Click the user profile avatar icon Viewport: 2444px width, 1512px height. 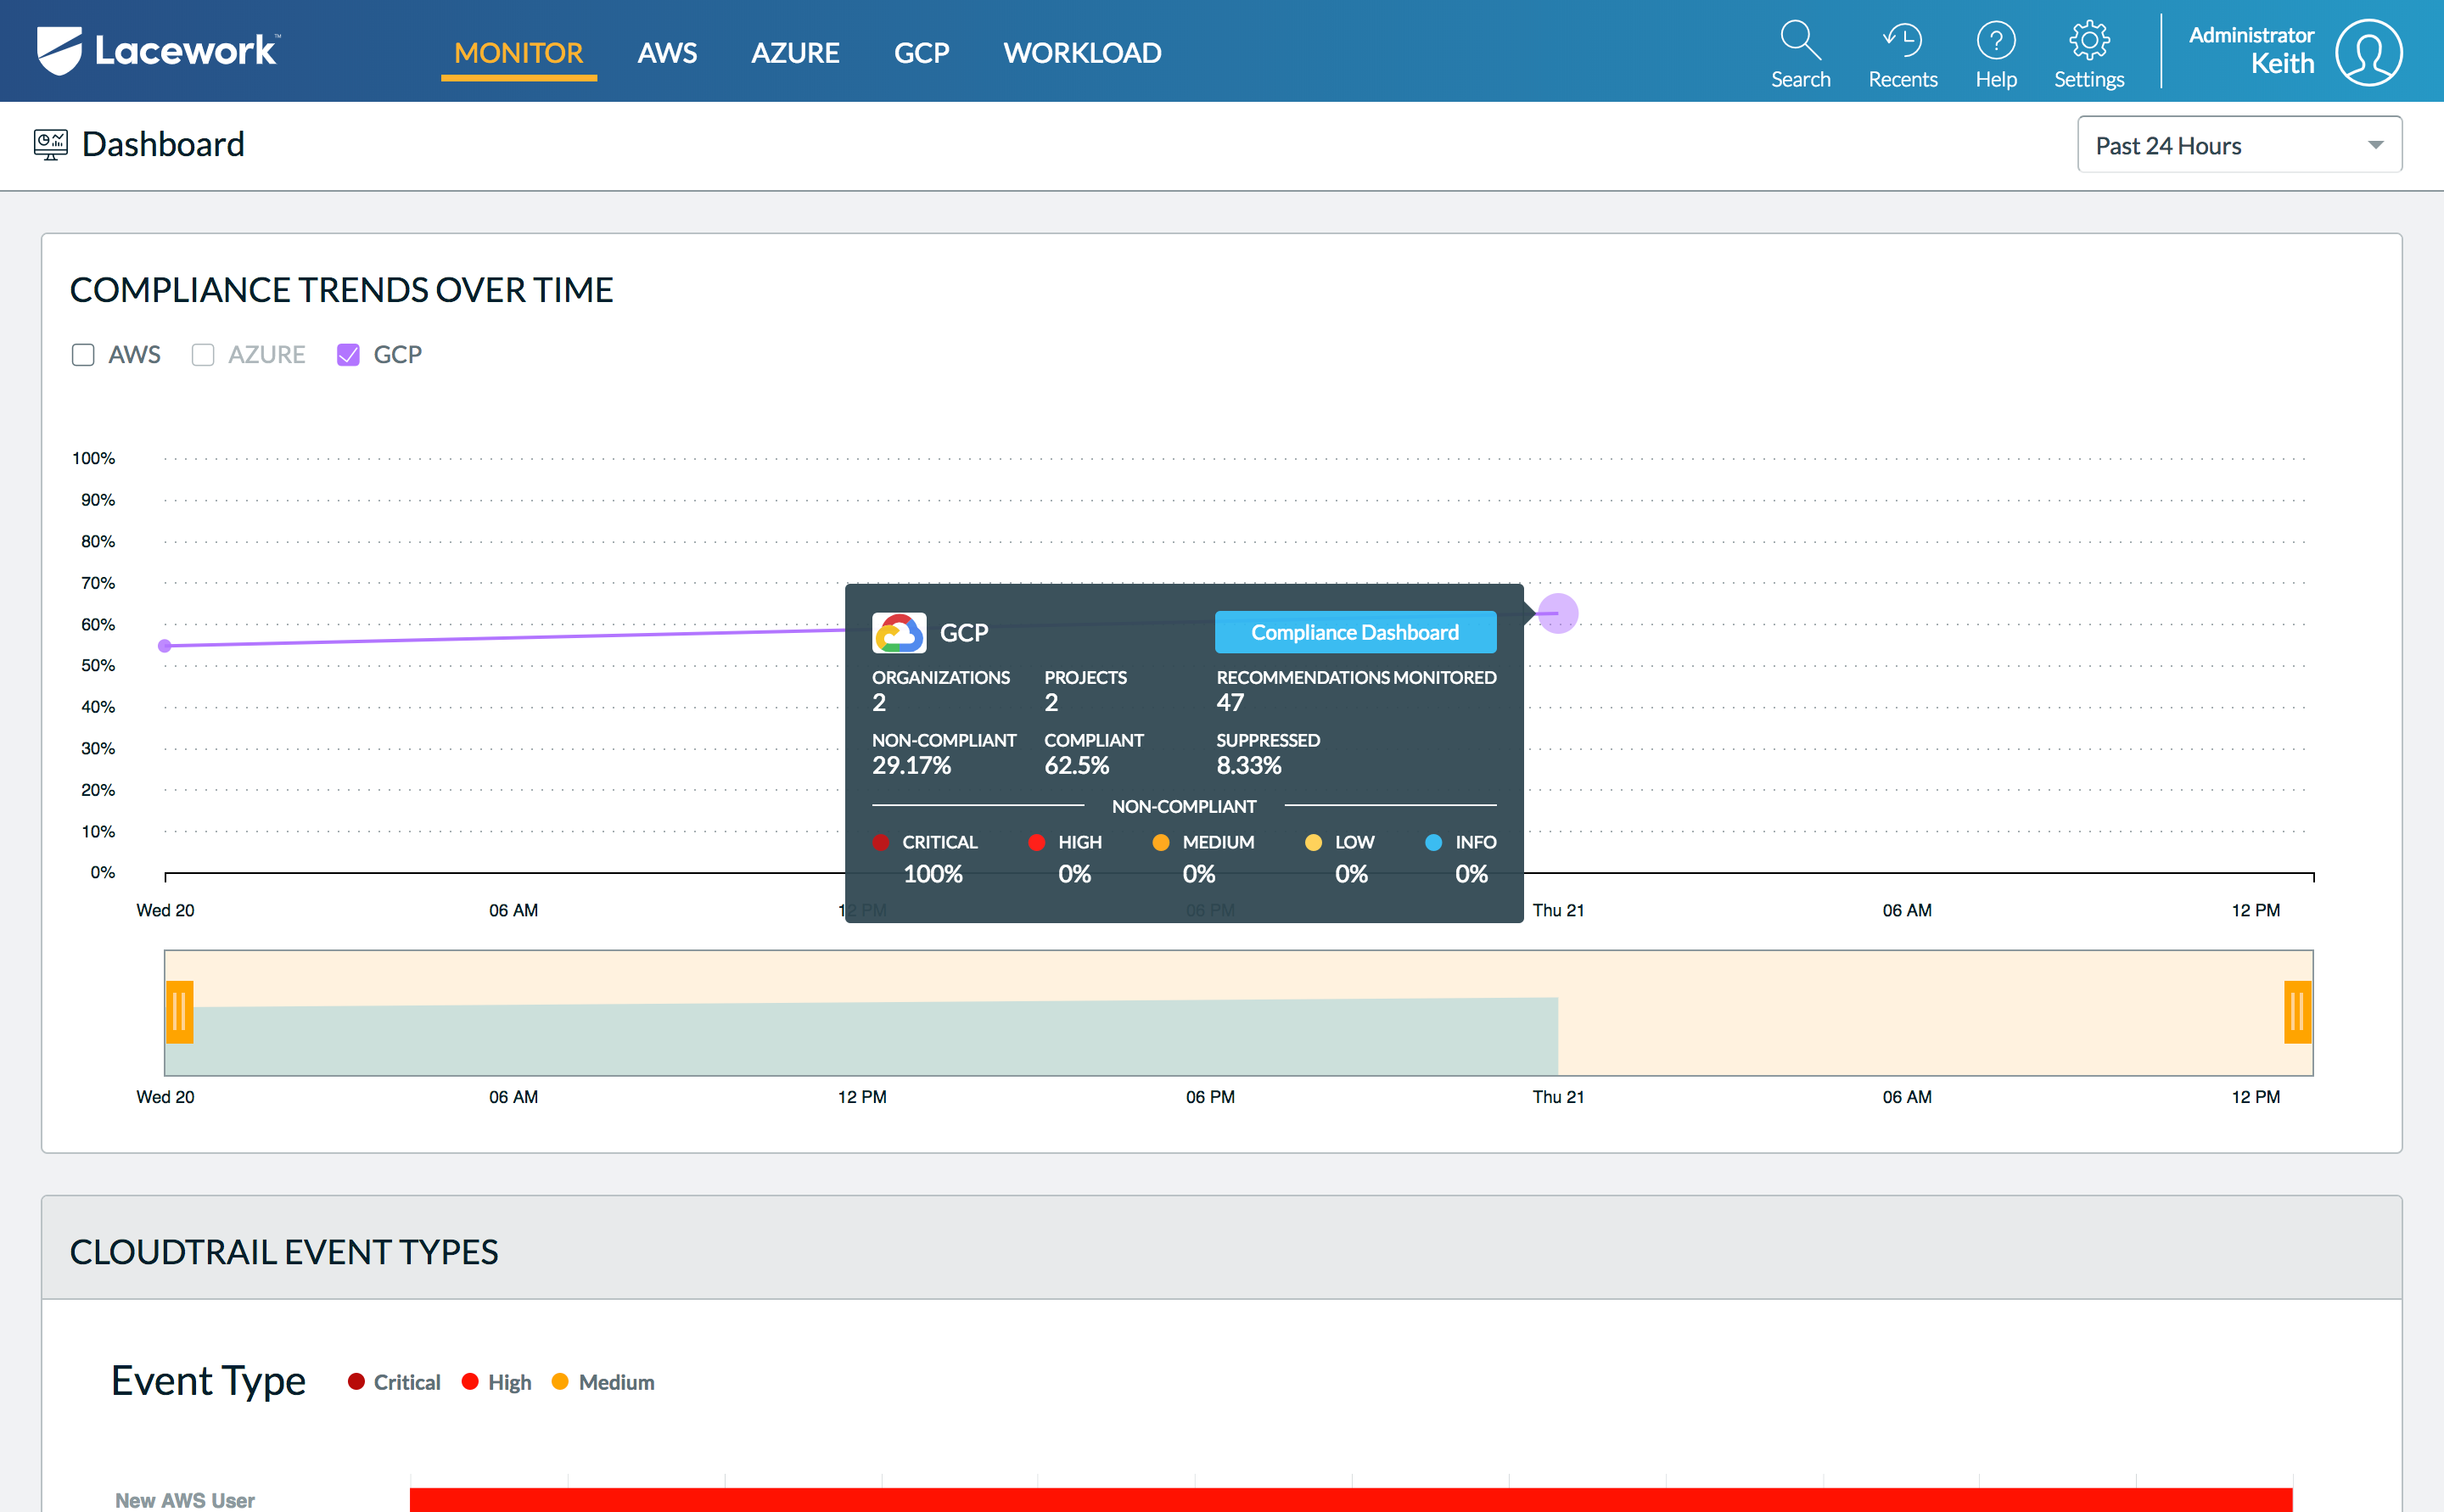pos(2368,52)
